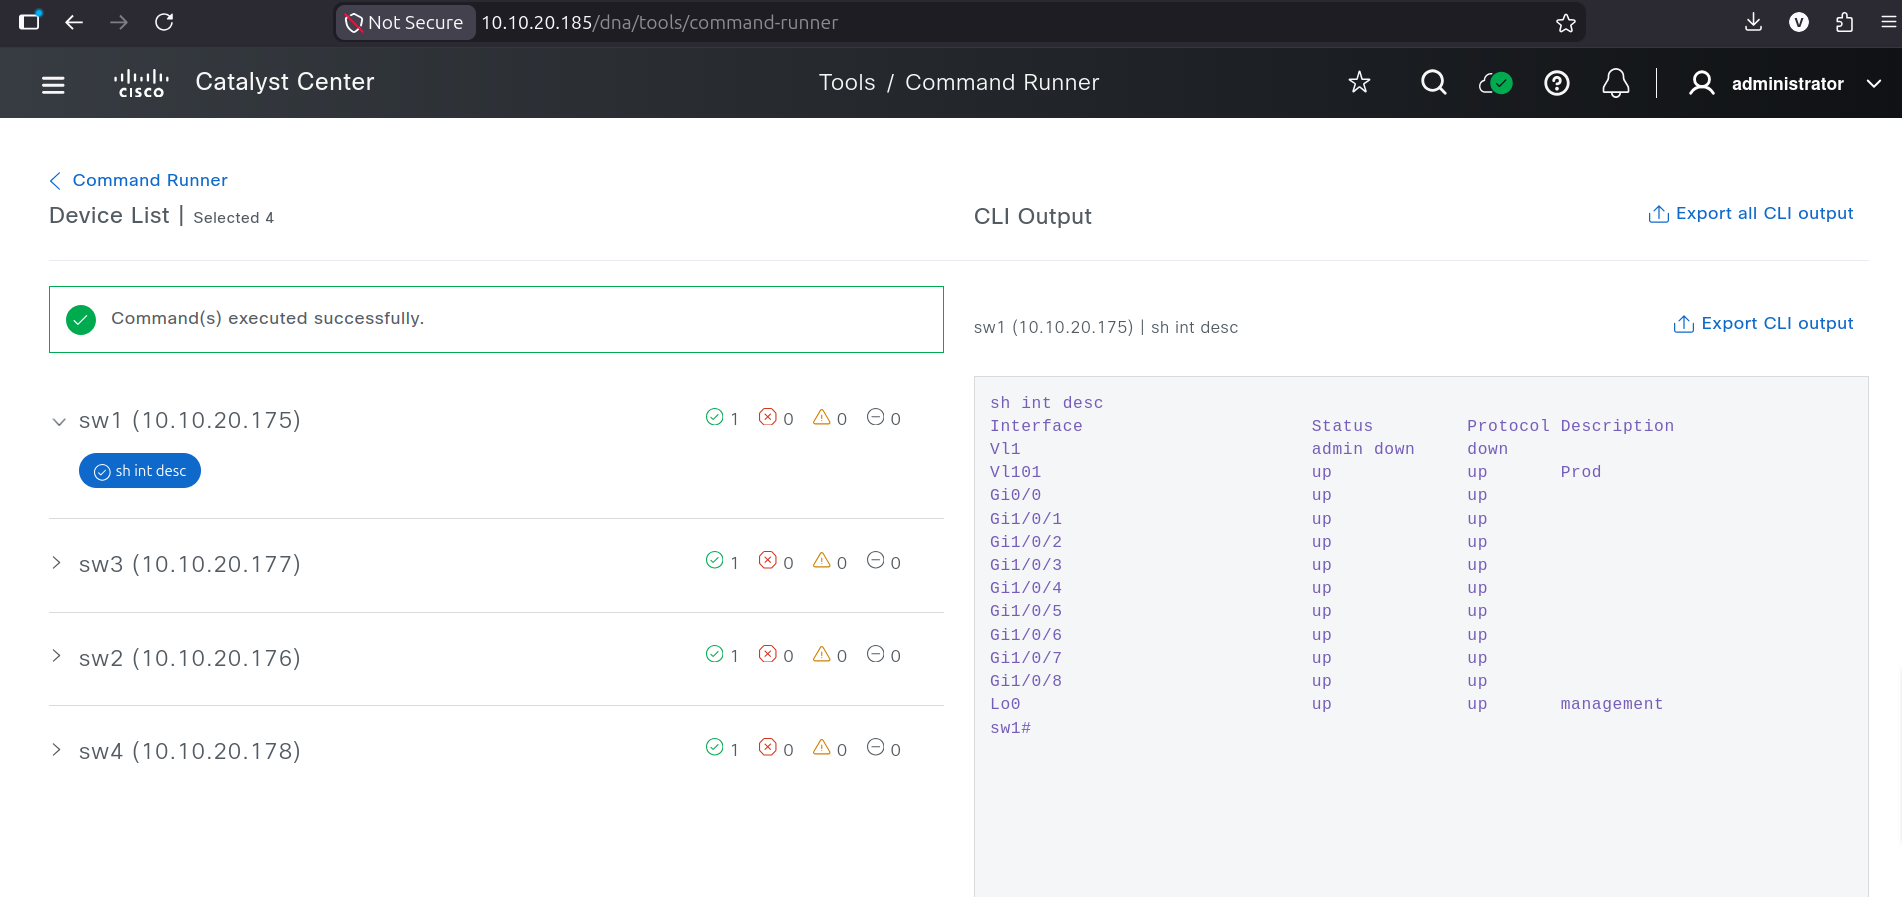
Task: Click the 'Selected 4' device count label
Action: (233, 218)
